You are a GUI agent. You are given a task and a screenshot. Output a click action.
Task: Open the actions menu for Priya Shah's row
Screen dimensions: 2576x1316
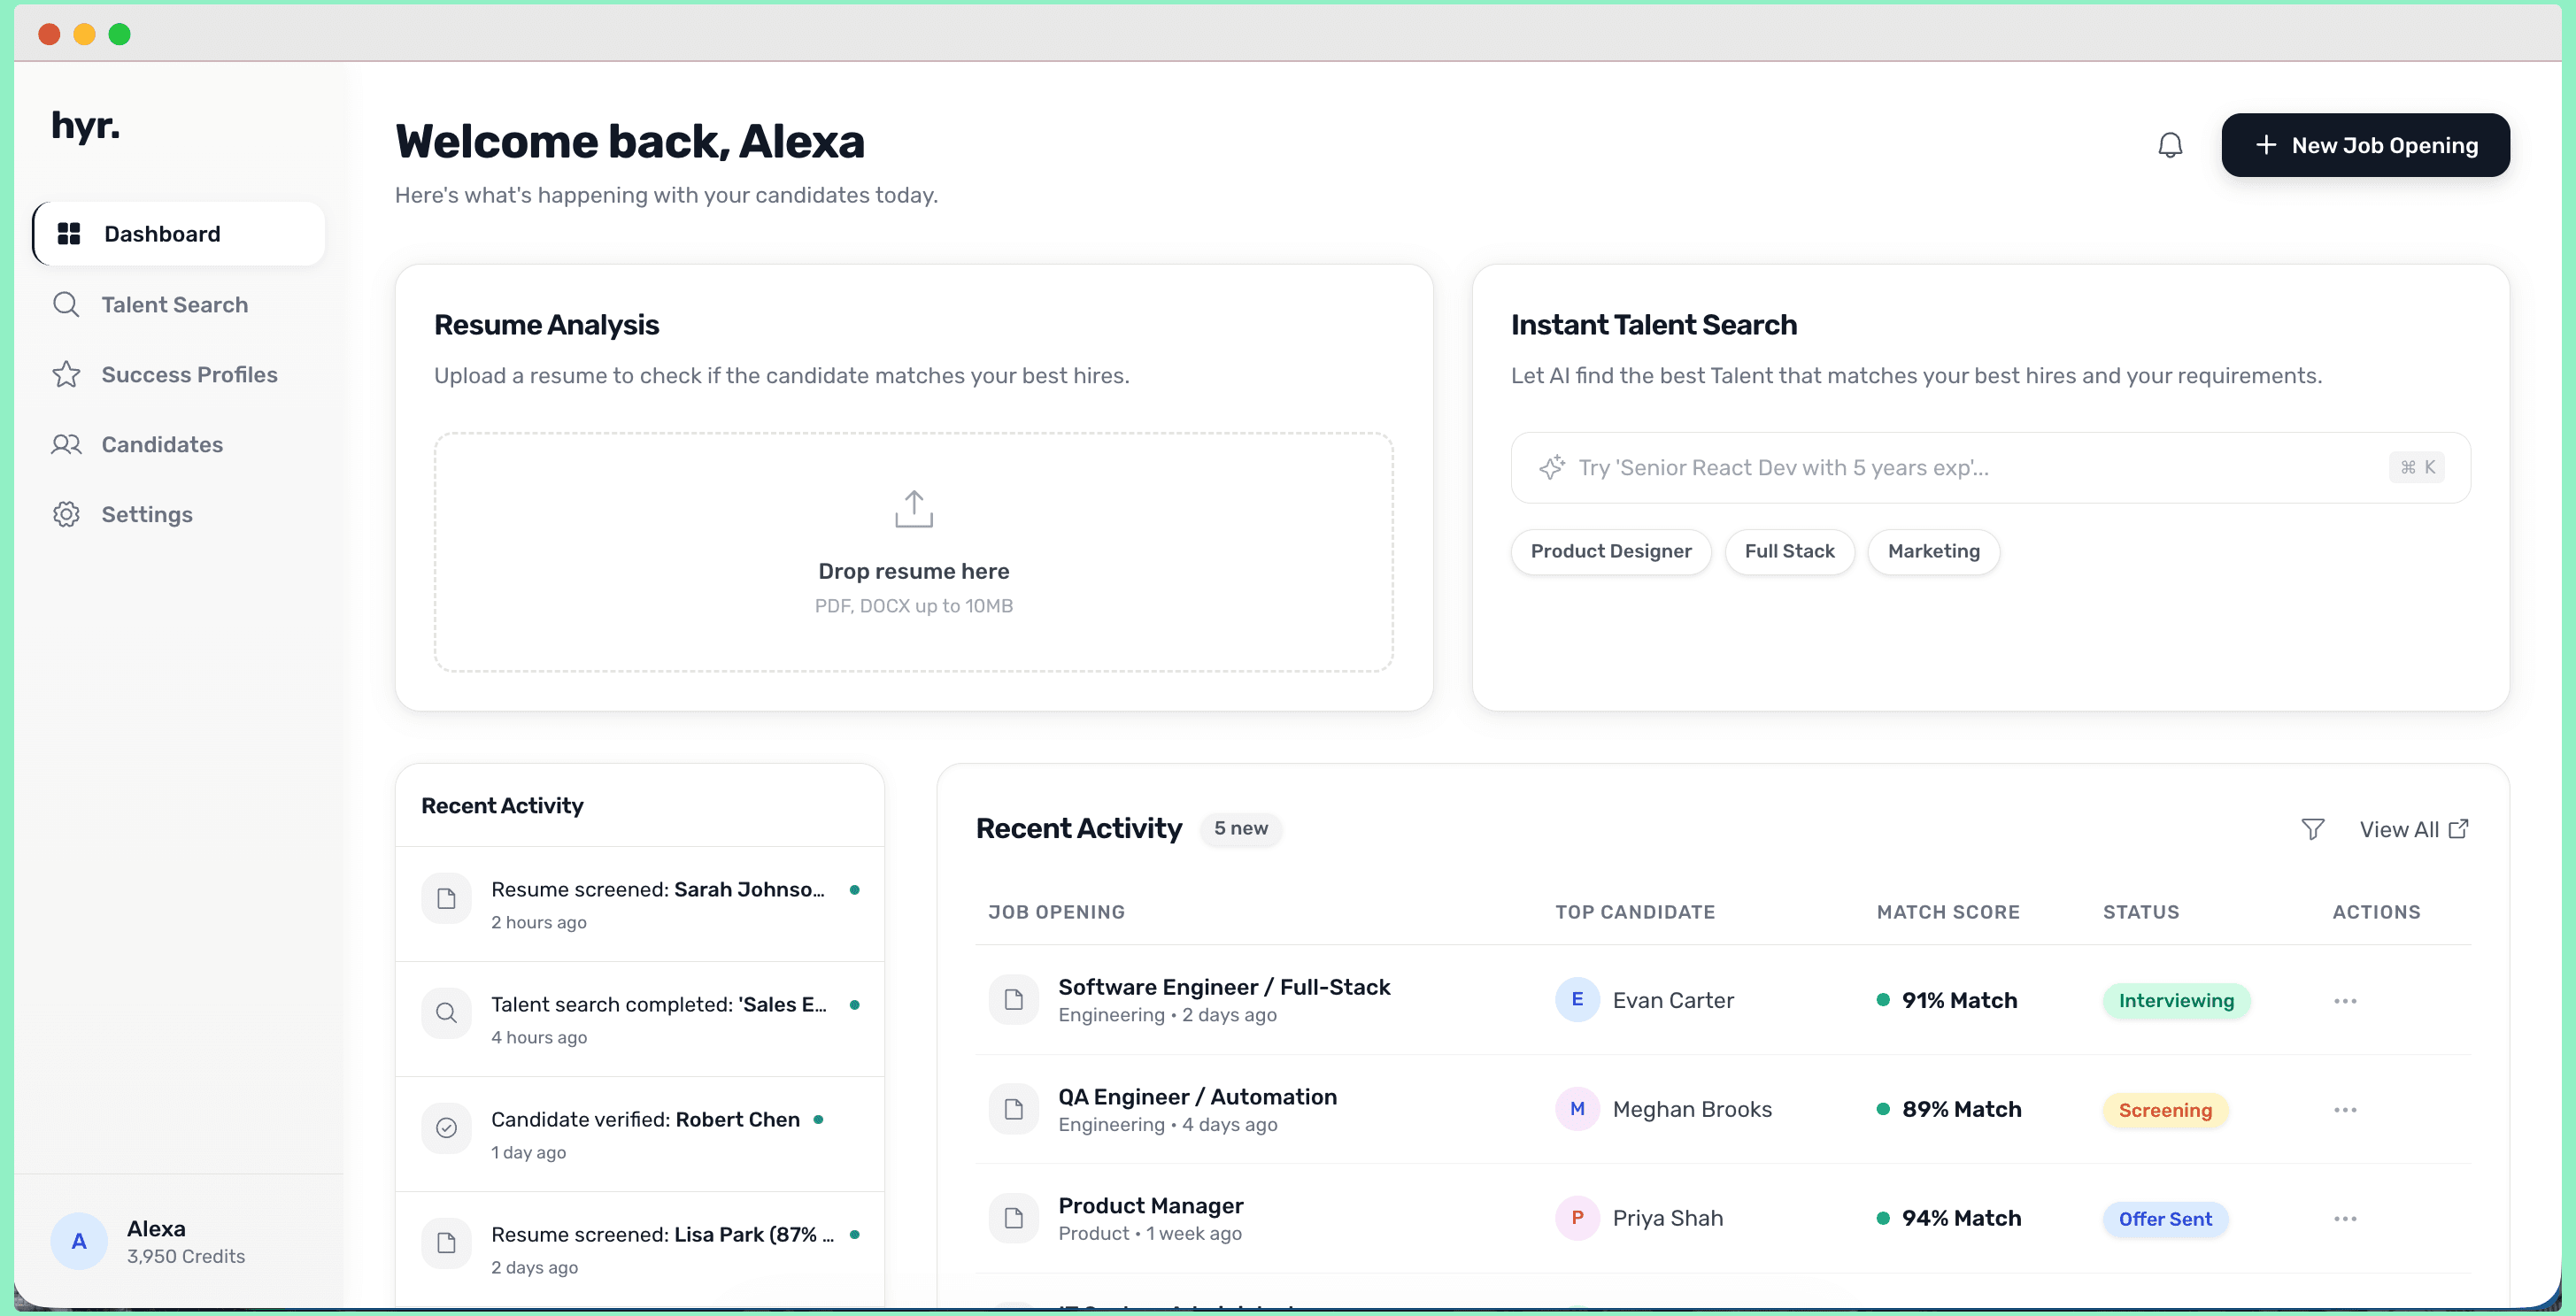pos(2346,1218)
